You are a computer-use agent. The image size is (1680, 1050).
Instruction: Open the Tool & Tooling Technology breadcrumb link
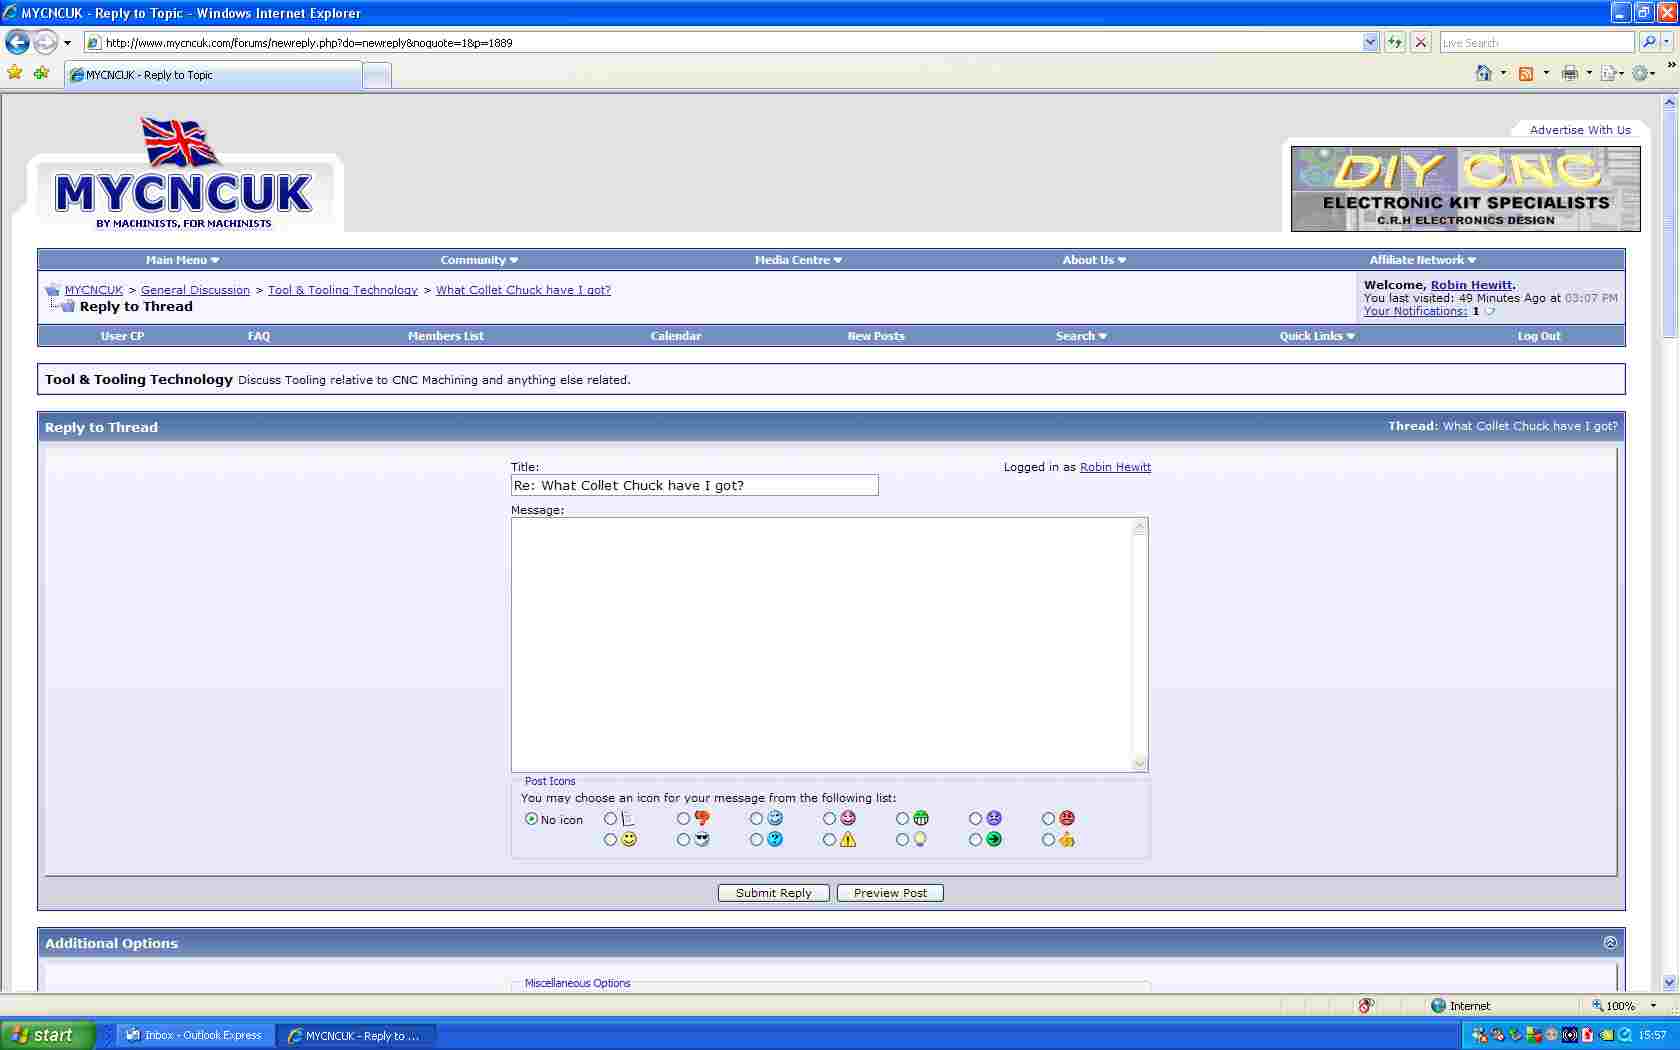point(343,290)
